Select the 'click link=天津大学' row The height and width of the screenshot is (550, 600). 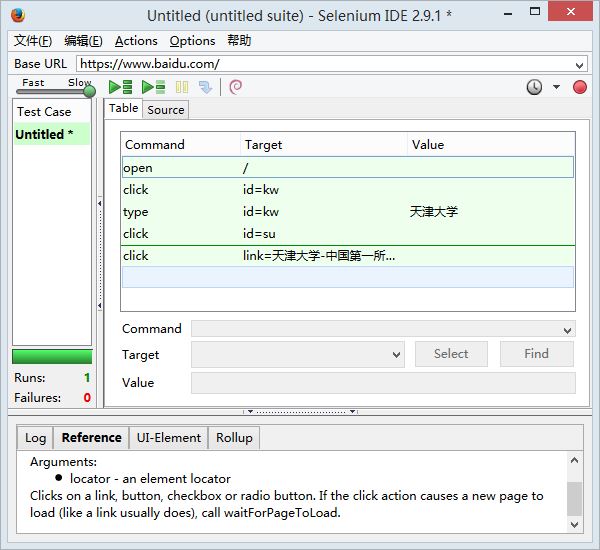click(348, 256)
